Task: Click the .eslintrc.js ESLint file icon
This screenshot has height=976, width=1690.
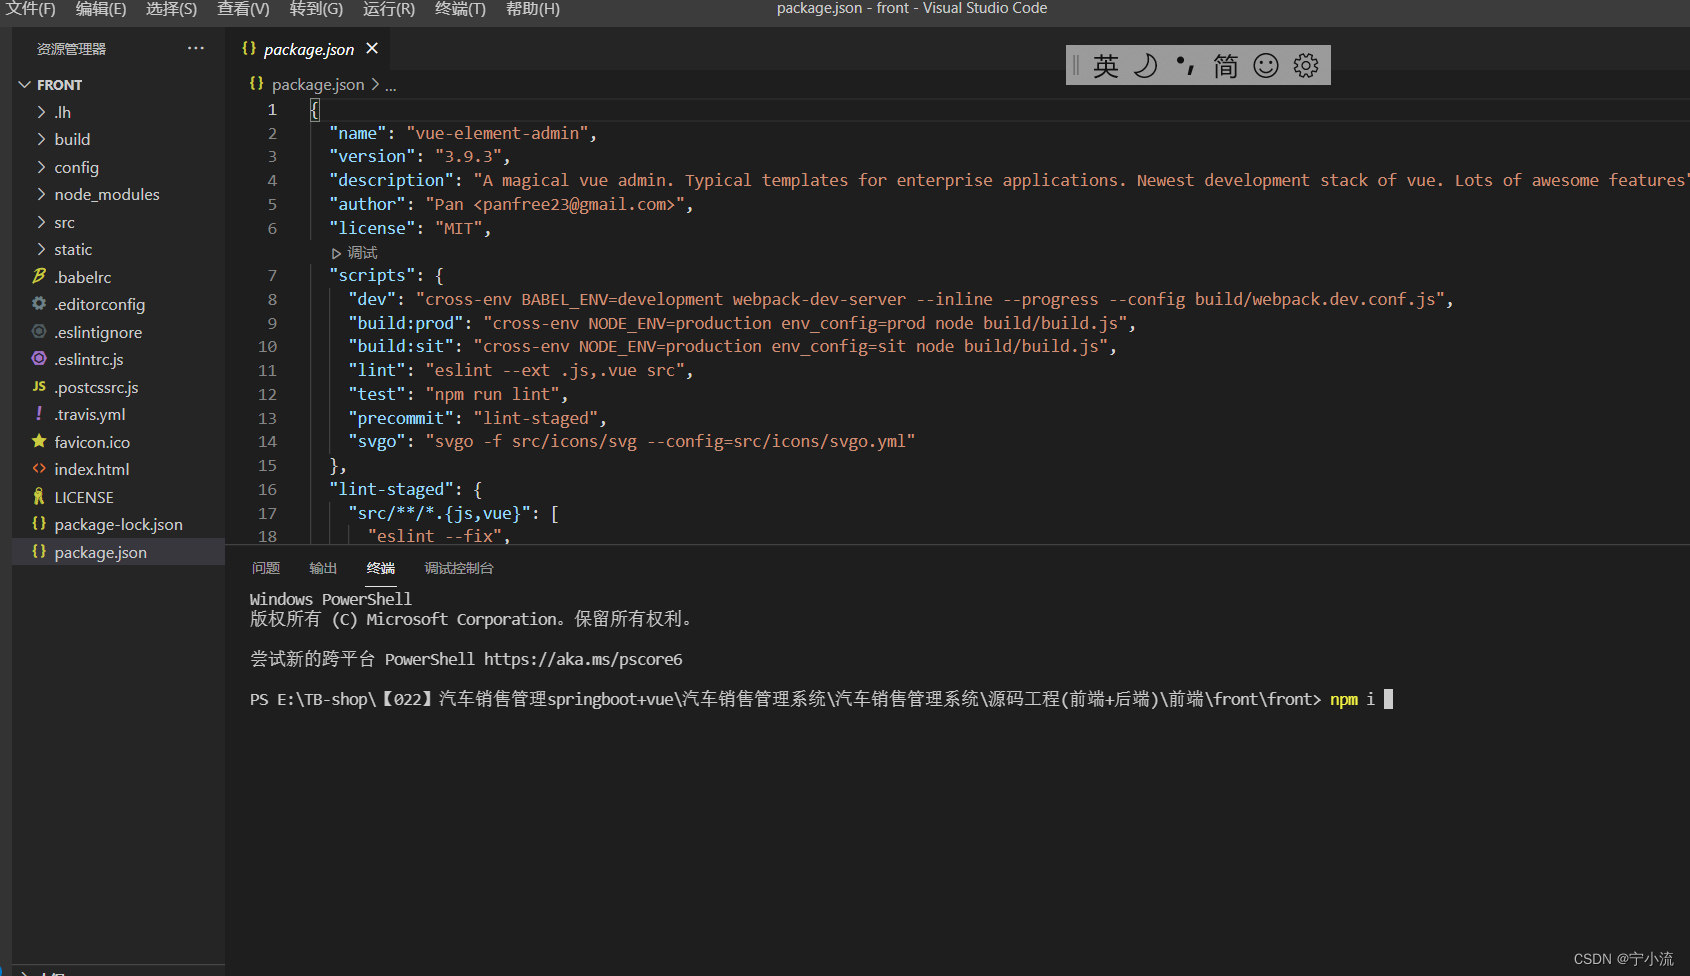Action: (x=39, y=358)
